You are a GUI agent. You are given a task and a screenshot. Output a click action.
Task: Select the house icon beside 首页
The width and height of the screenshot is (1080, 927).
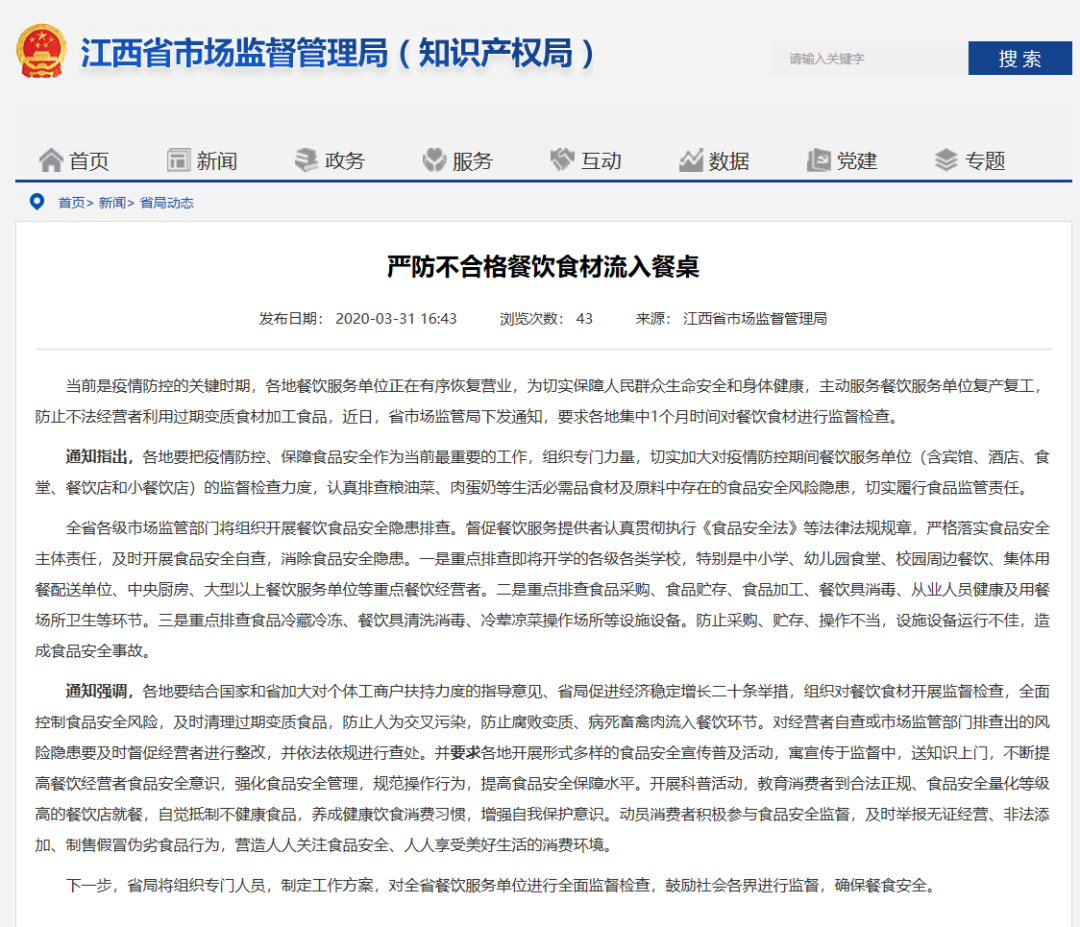click(50, 160)
